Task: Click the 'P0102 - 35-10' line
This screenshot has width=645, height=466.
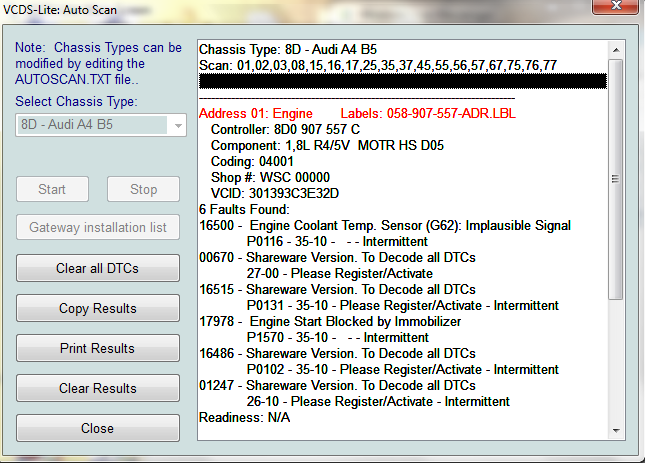Action: 403,370
